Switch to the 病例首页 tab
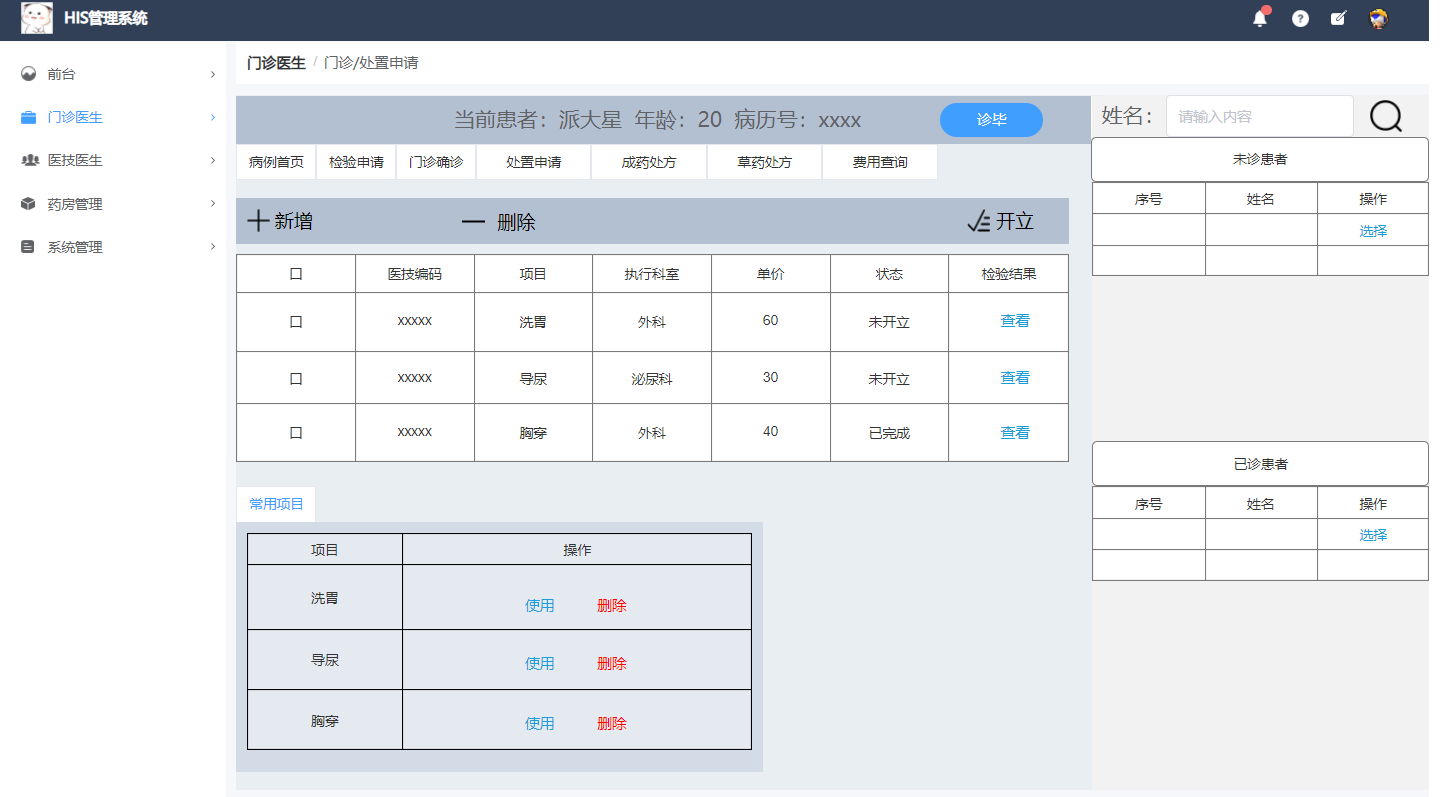This screenshot has height=797, width=1442. 276,162
